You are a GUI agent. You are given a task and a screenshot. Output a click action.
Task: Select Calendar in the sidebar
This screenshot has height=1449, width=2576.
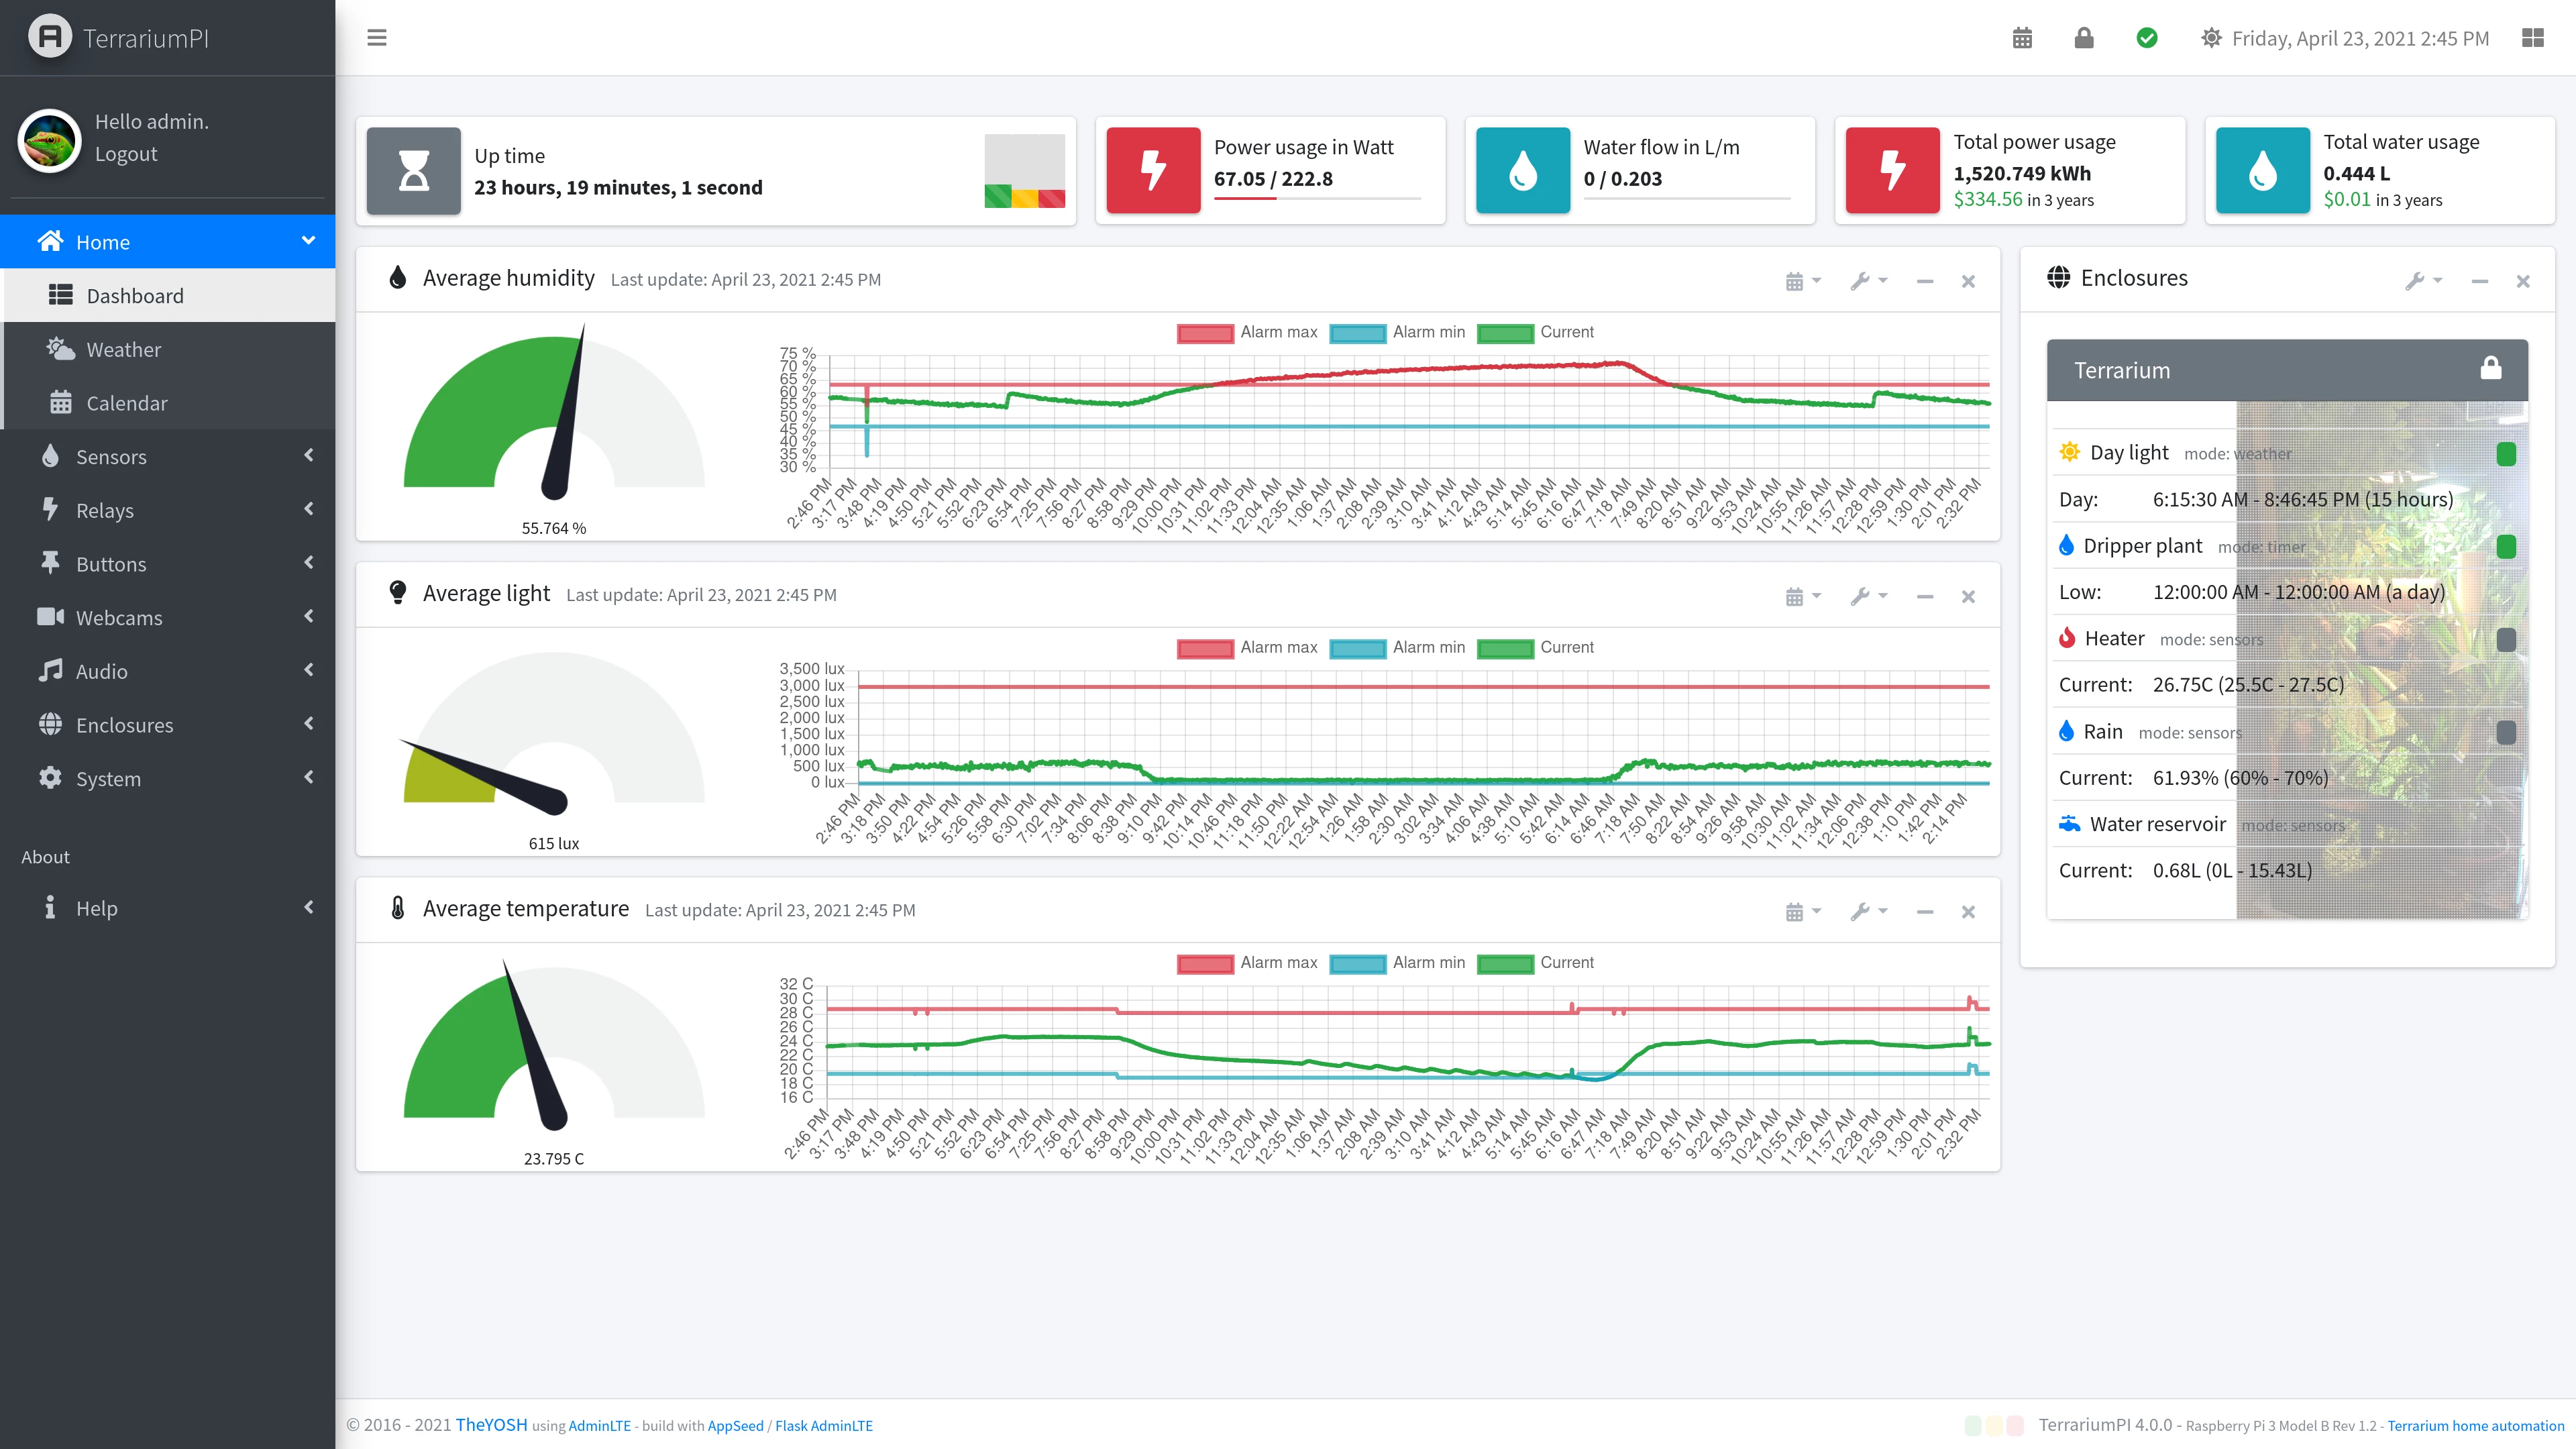[126, 403]
